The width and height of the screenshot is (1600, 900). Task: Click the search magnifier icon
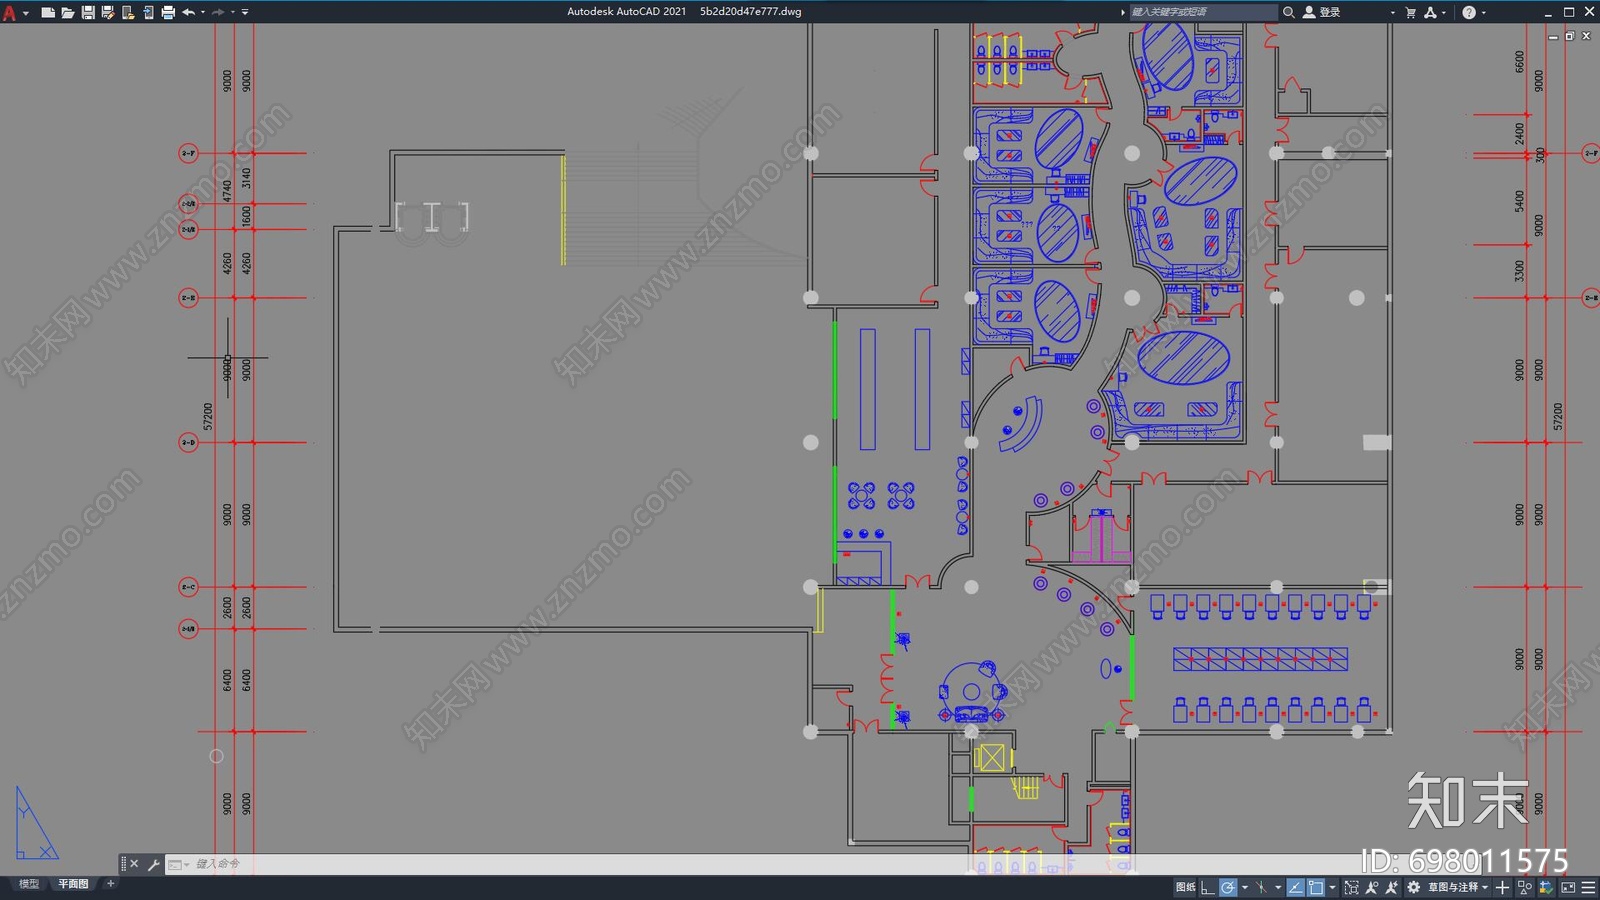[1289, 12]
